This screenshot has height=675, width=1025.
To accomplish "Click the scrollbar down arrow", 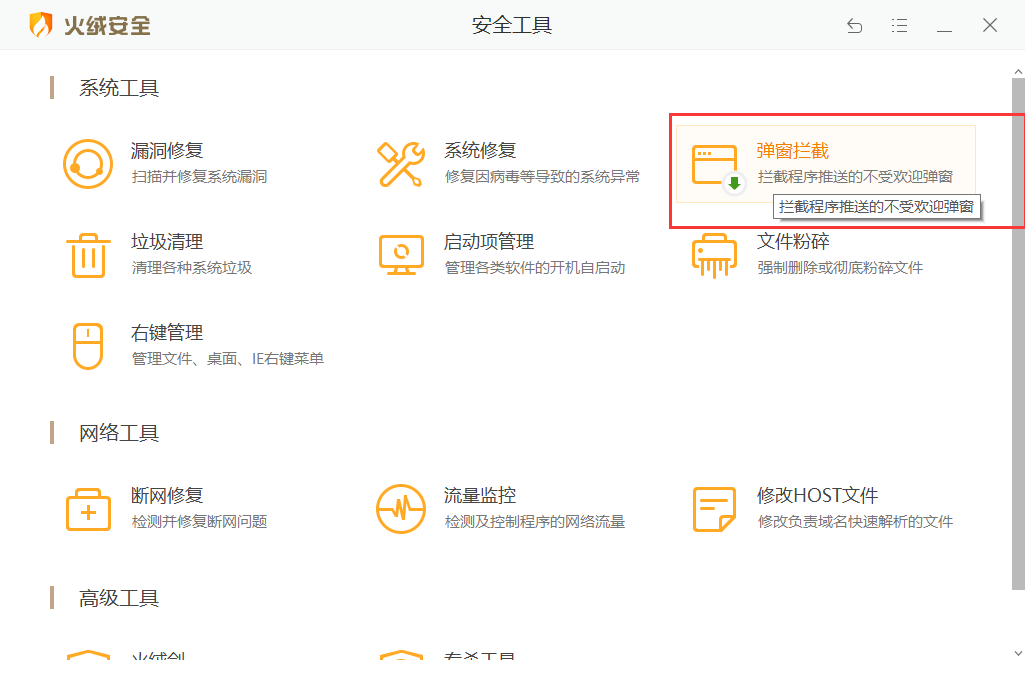I will click(x=1018, y=653).
